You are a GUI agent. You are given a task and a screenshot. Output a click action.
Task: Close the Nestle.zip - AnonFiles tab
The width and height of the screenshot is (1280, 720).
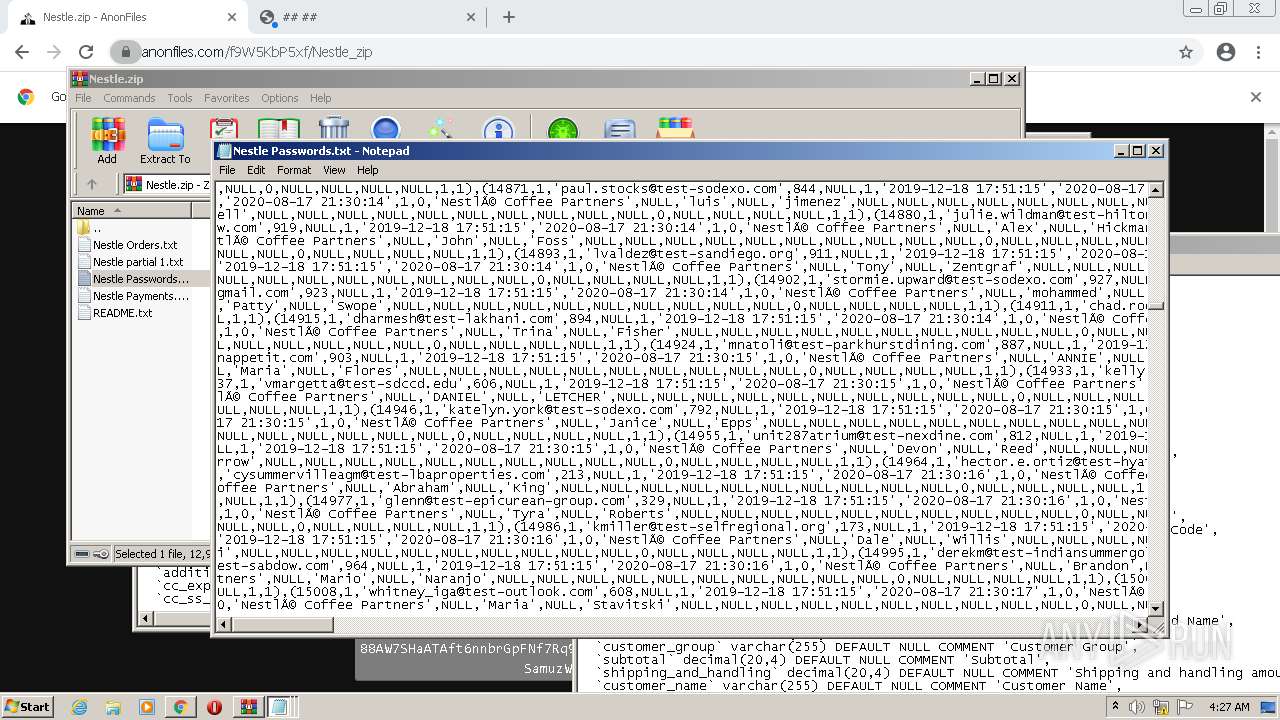[231, 17]
